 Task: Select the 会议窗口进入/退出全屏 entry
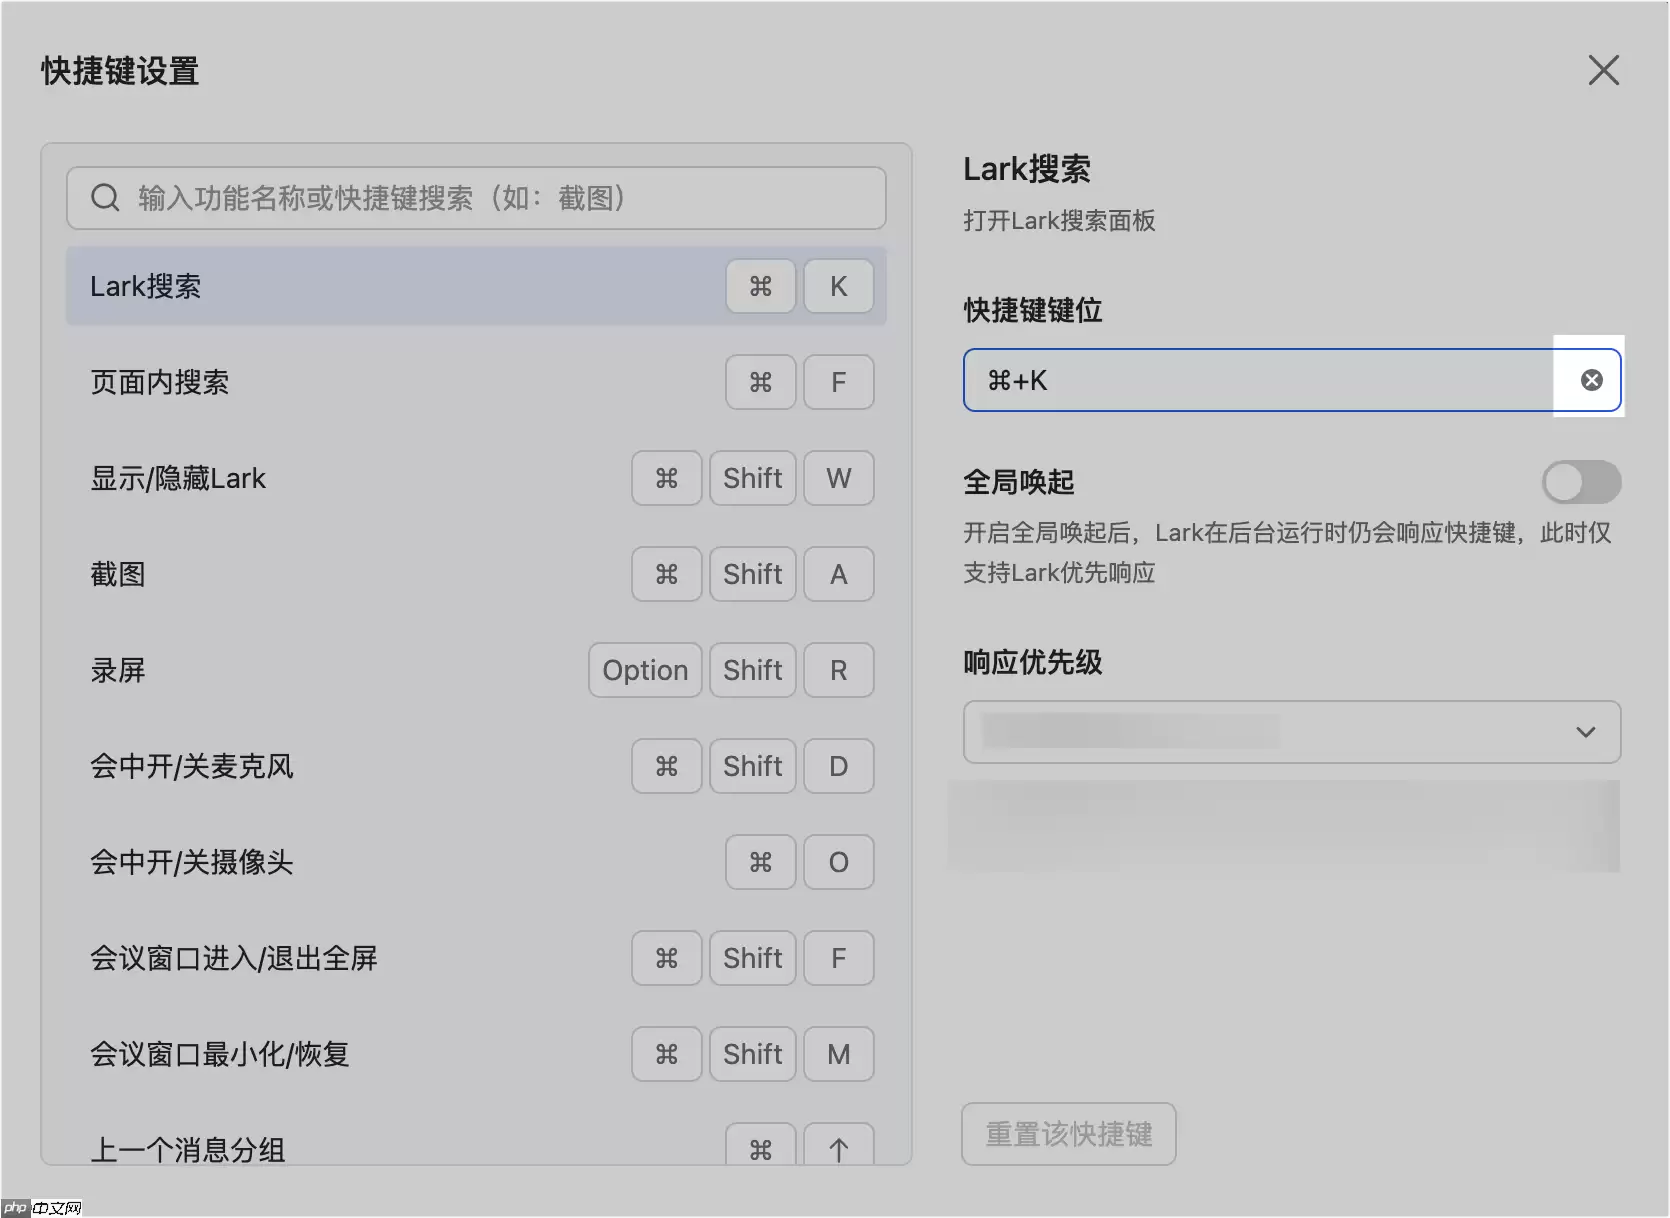[x=300, y=958]
